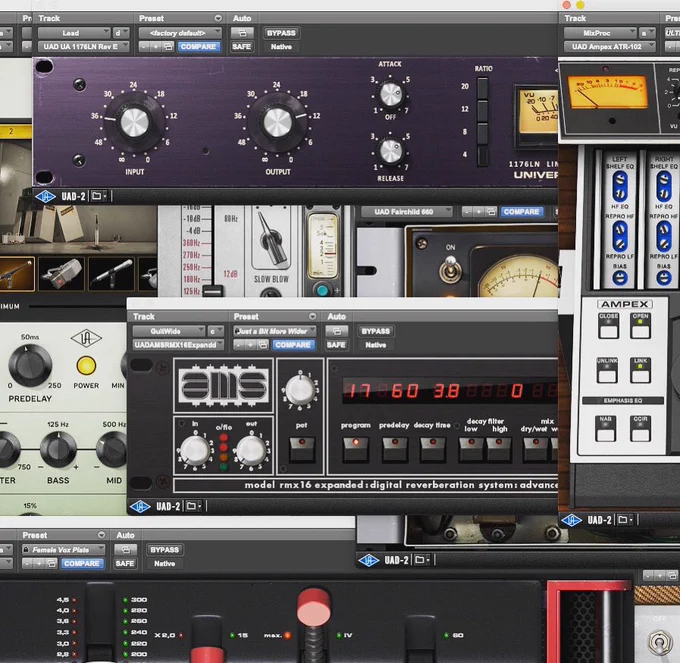Image resolution: width=680 pixels, height=663 pixels.
Task: Click the 1176LN OUTPUT knob
Action: coord(278,123)
